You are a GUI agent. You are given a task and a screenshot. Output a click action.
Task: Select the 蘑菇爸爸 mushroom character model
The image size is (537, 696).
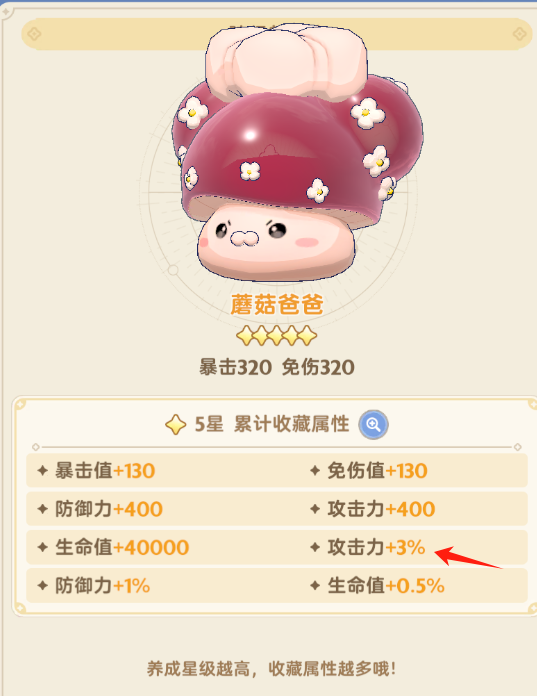tap(297, 153)
